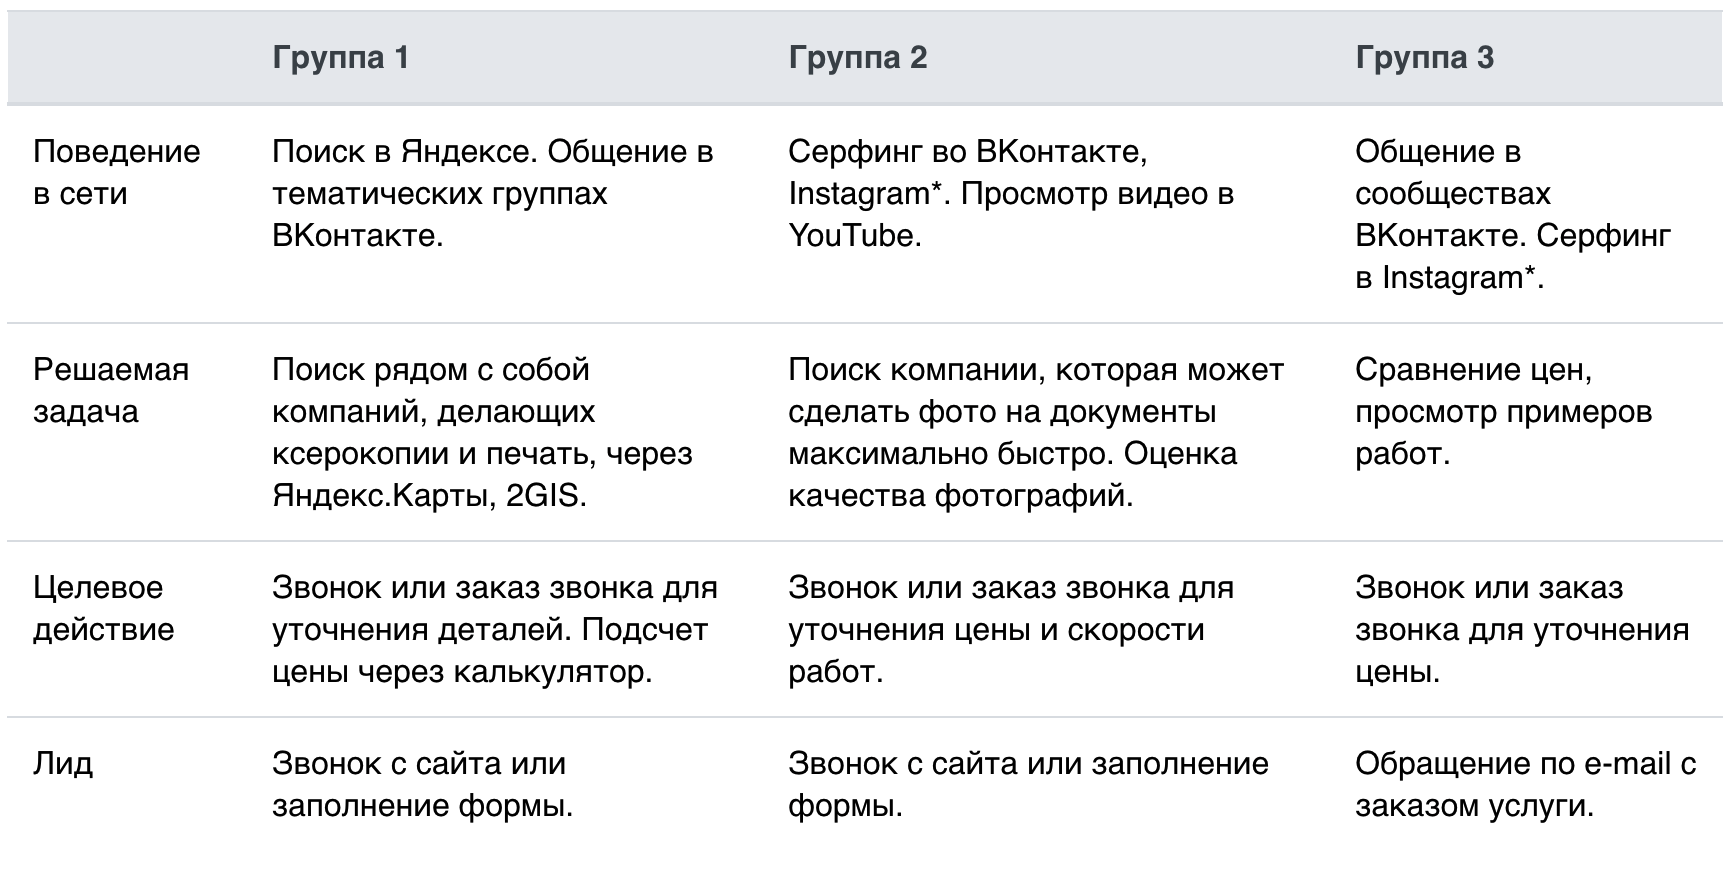
Task: Click Группа 2 Лид cell ending 'заполнение формы'
Action: point(1028,784)
